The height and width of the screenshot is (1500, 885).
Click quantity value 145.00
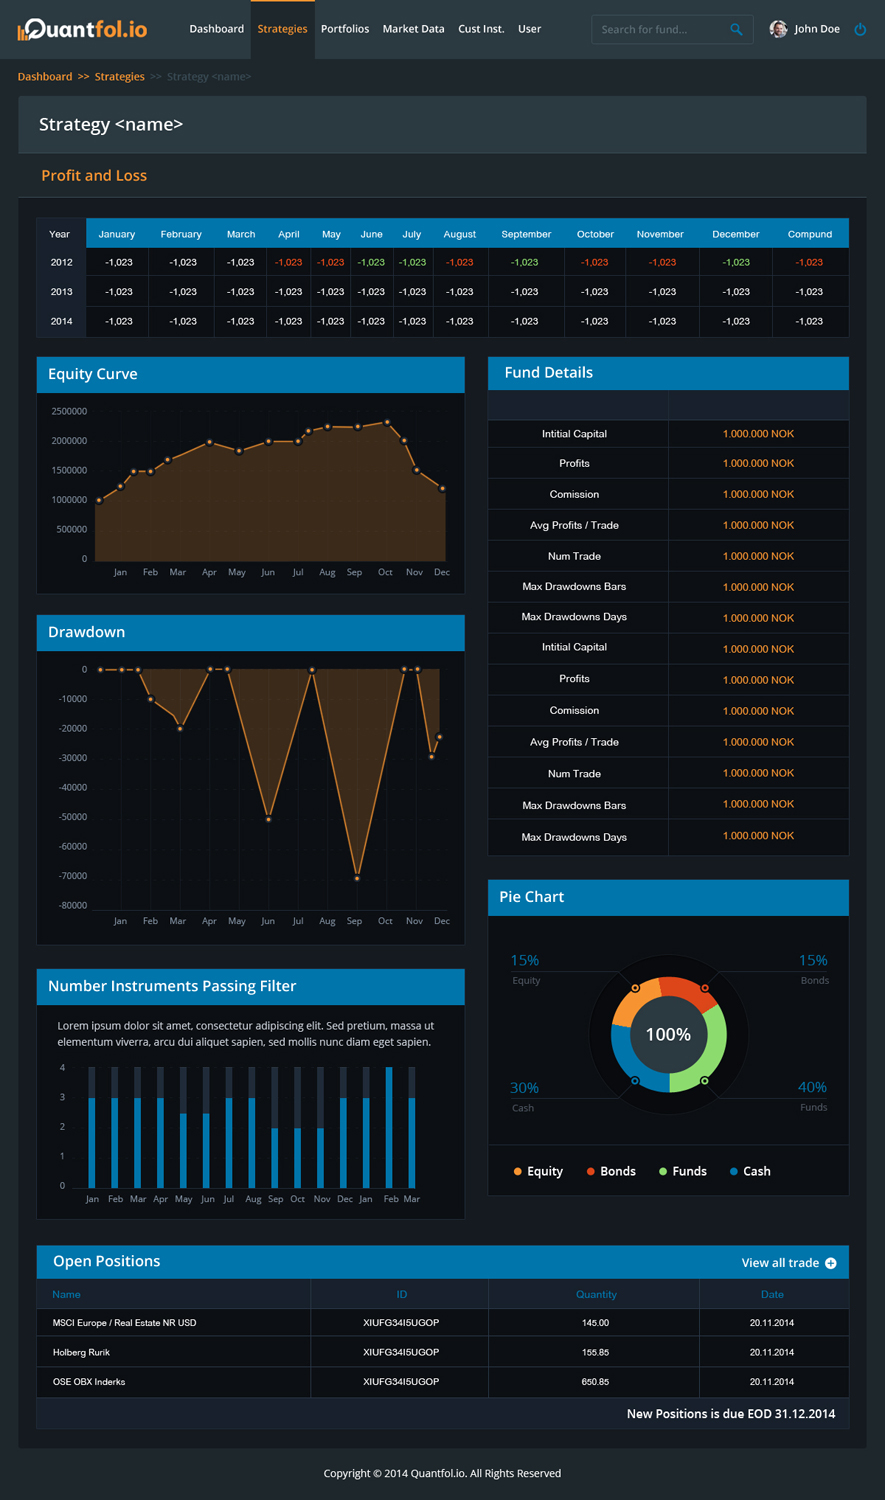[x=595, y=1323]
